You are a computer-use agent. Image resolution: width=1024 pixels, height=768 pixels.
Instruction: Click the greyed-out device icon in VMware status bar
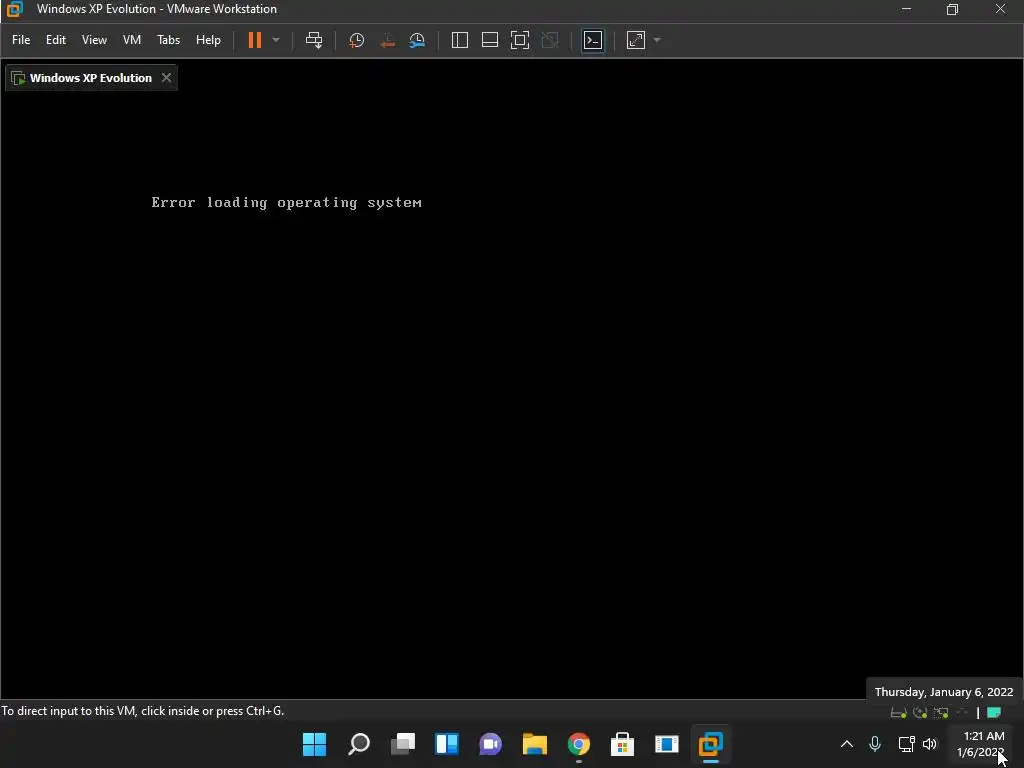pos(961,712)
